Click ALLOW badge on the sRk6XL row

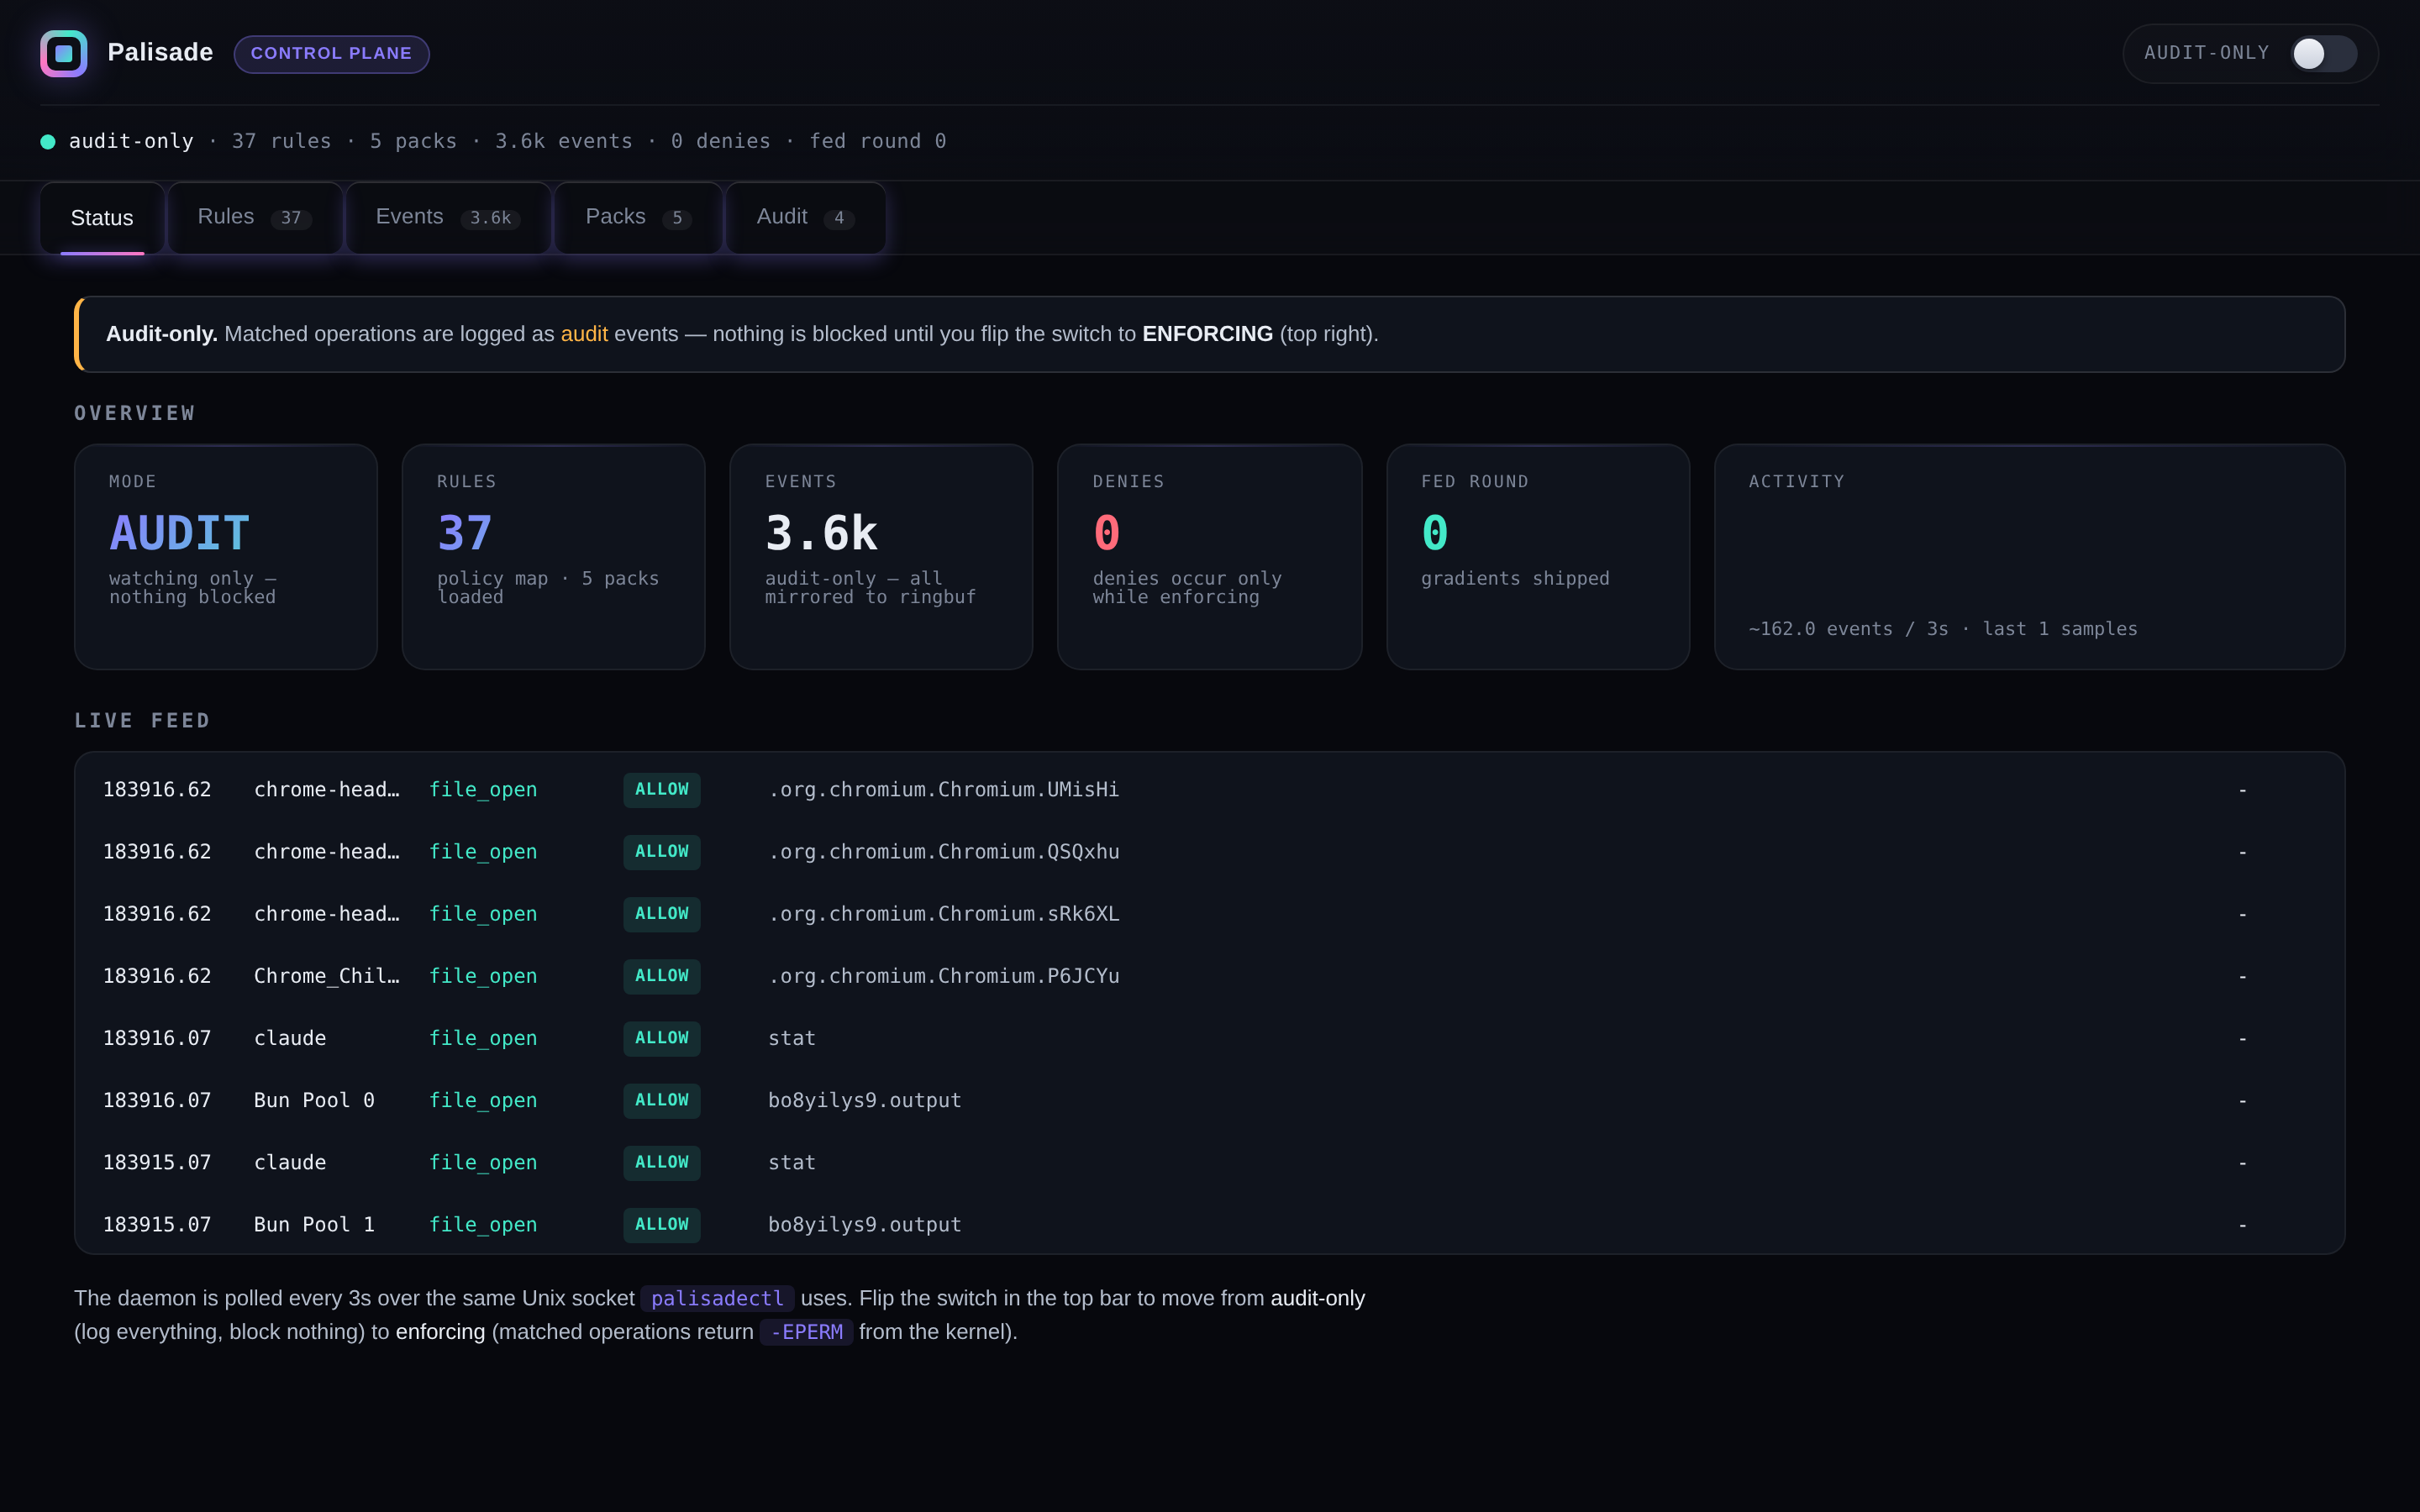(662, 914)
